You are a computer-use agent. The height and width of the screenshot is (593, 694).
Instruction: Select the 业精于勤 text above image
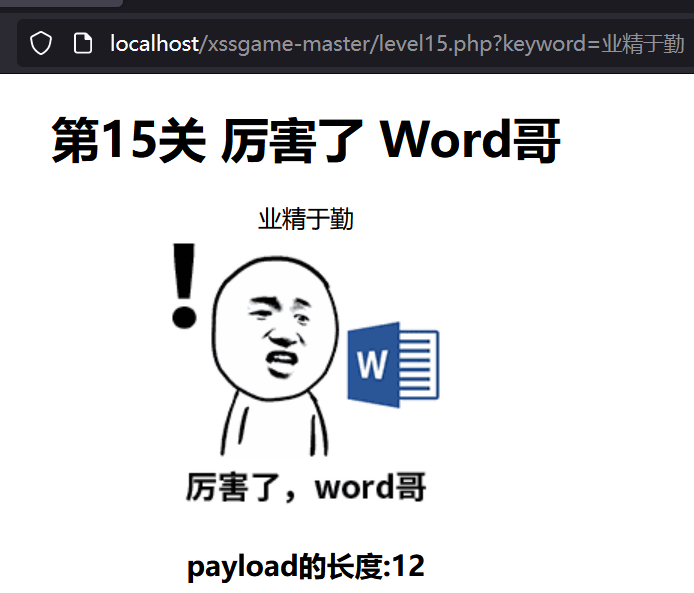point(306,219)
